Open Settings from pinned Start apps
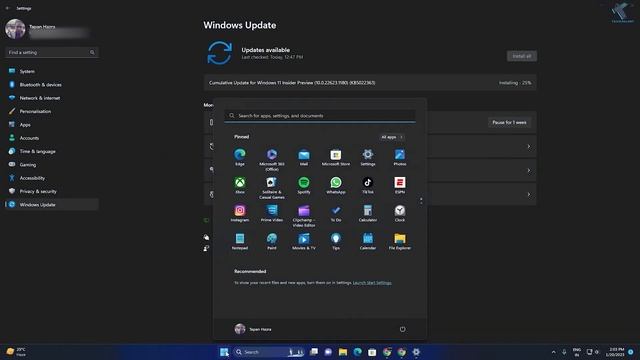 368,157
